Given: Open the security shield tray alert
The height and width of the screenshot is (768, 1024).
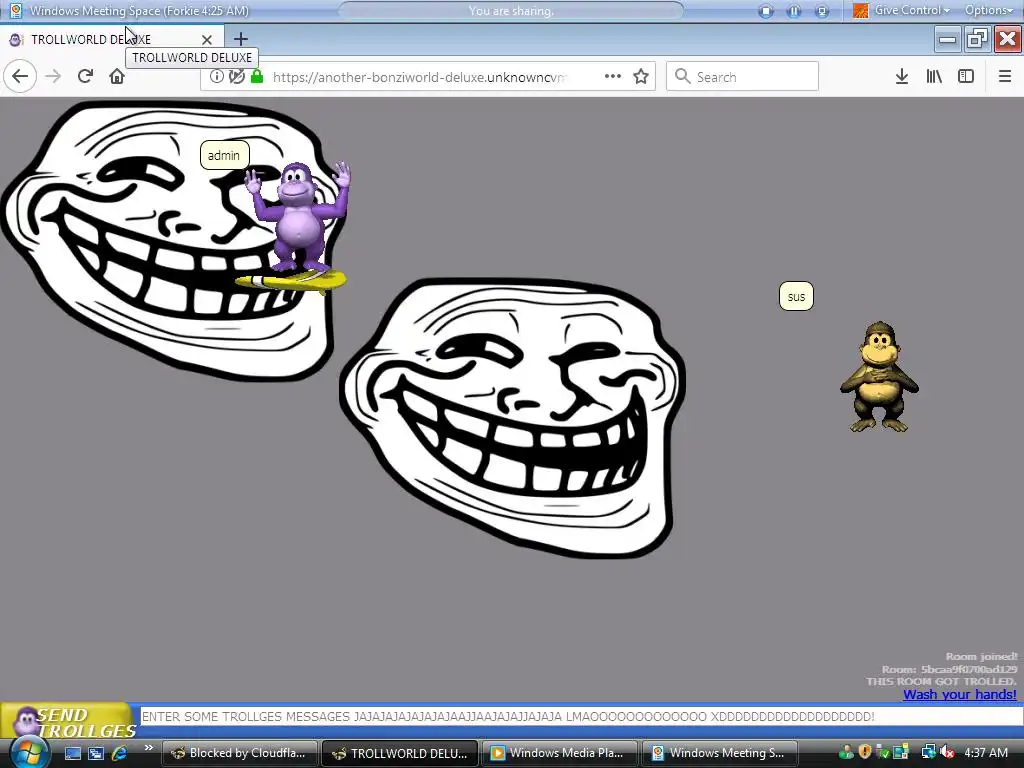Looking at the screenshot, I should coord(865,753).
